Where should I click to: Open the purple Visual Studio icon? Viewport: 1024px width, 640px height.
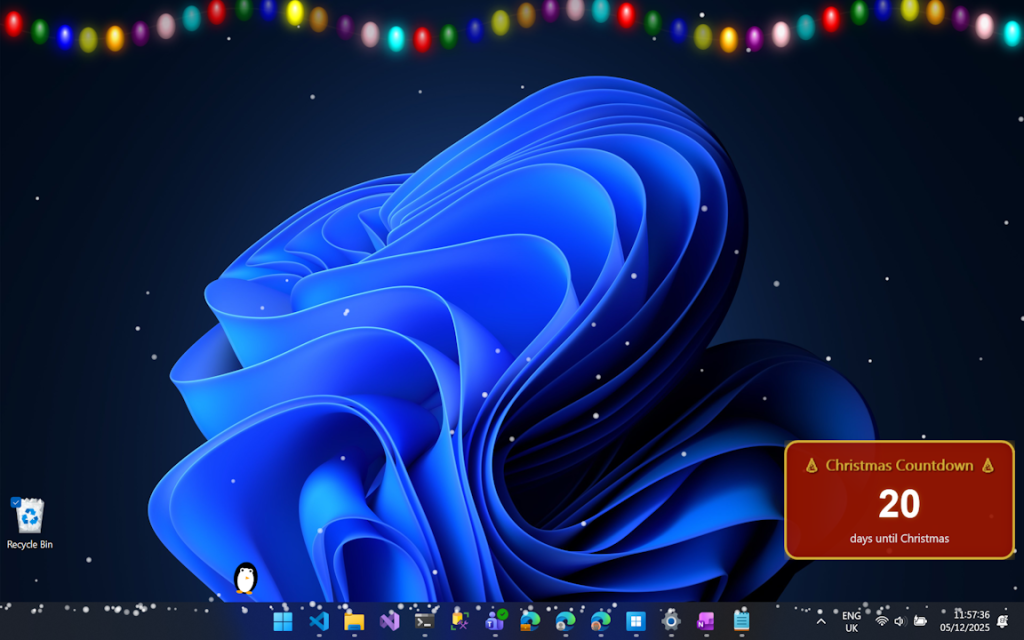(x=389, y=621)
